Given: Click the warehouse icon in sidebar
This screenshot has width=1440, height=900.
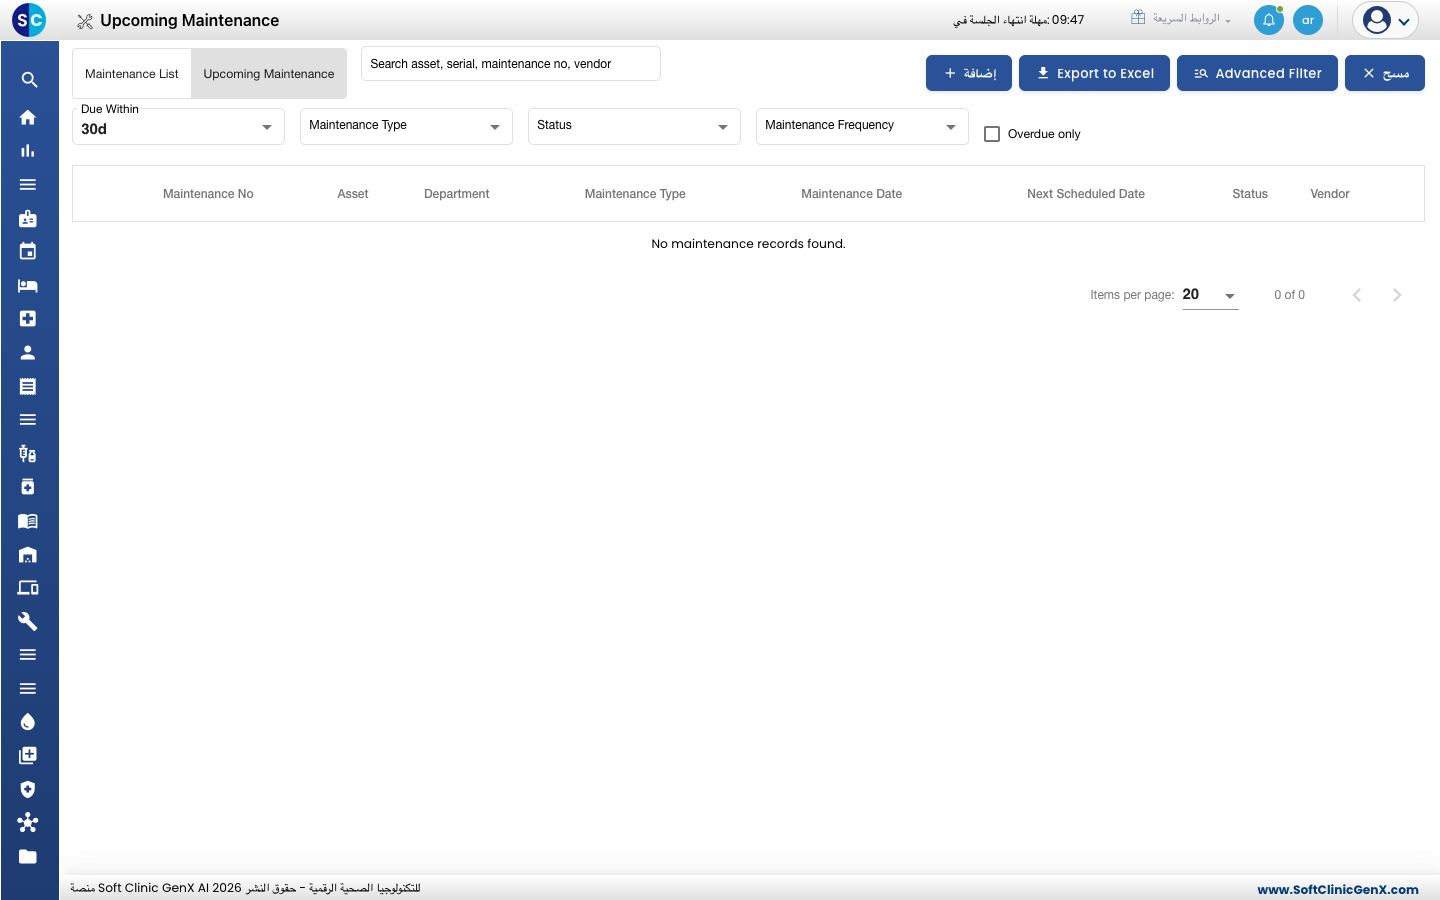Looking at the screenshot, I should (28, 555).
